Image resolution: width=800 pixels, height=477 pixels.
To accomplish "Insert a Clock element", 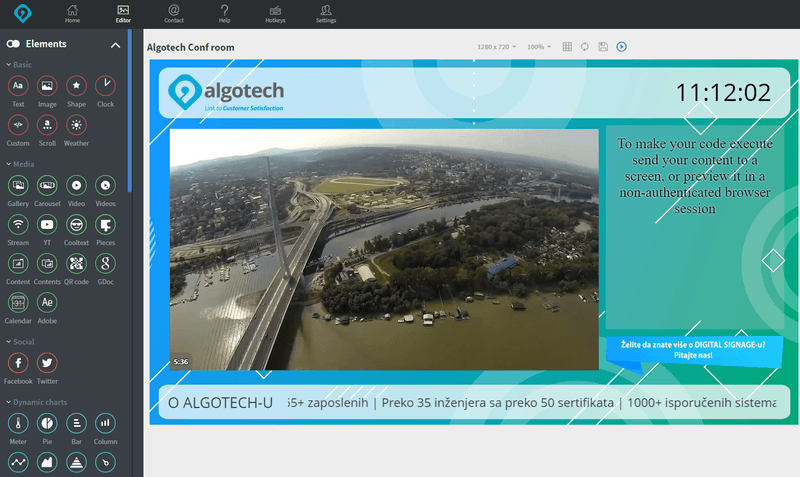I will point(105,86).
